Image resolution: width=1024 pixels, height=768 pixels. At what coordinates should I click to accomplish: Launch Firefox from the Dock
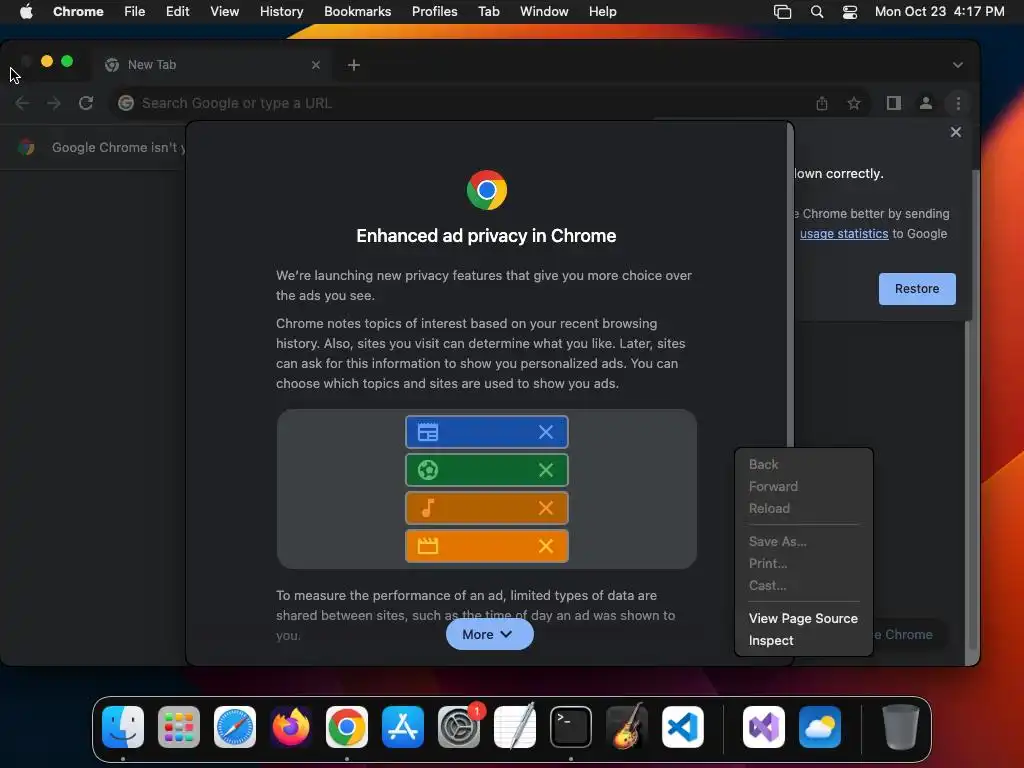pos(291,727)
